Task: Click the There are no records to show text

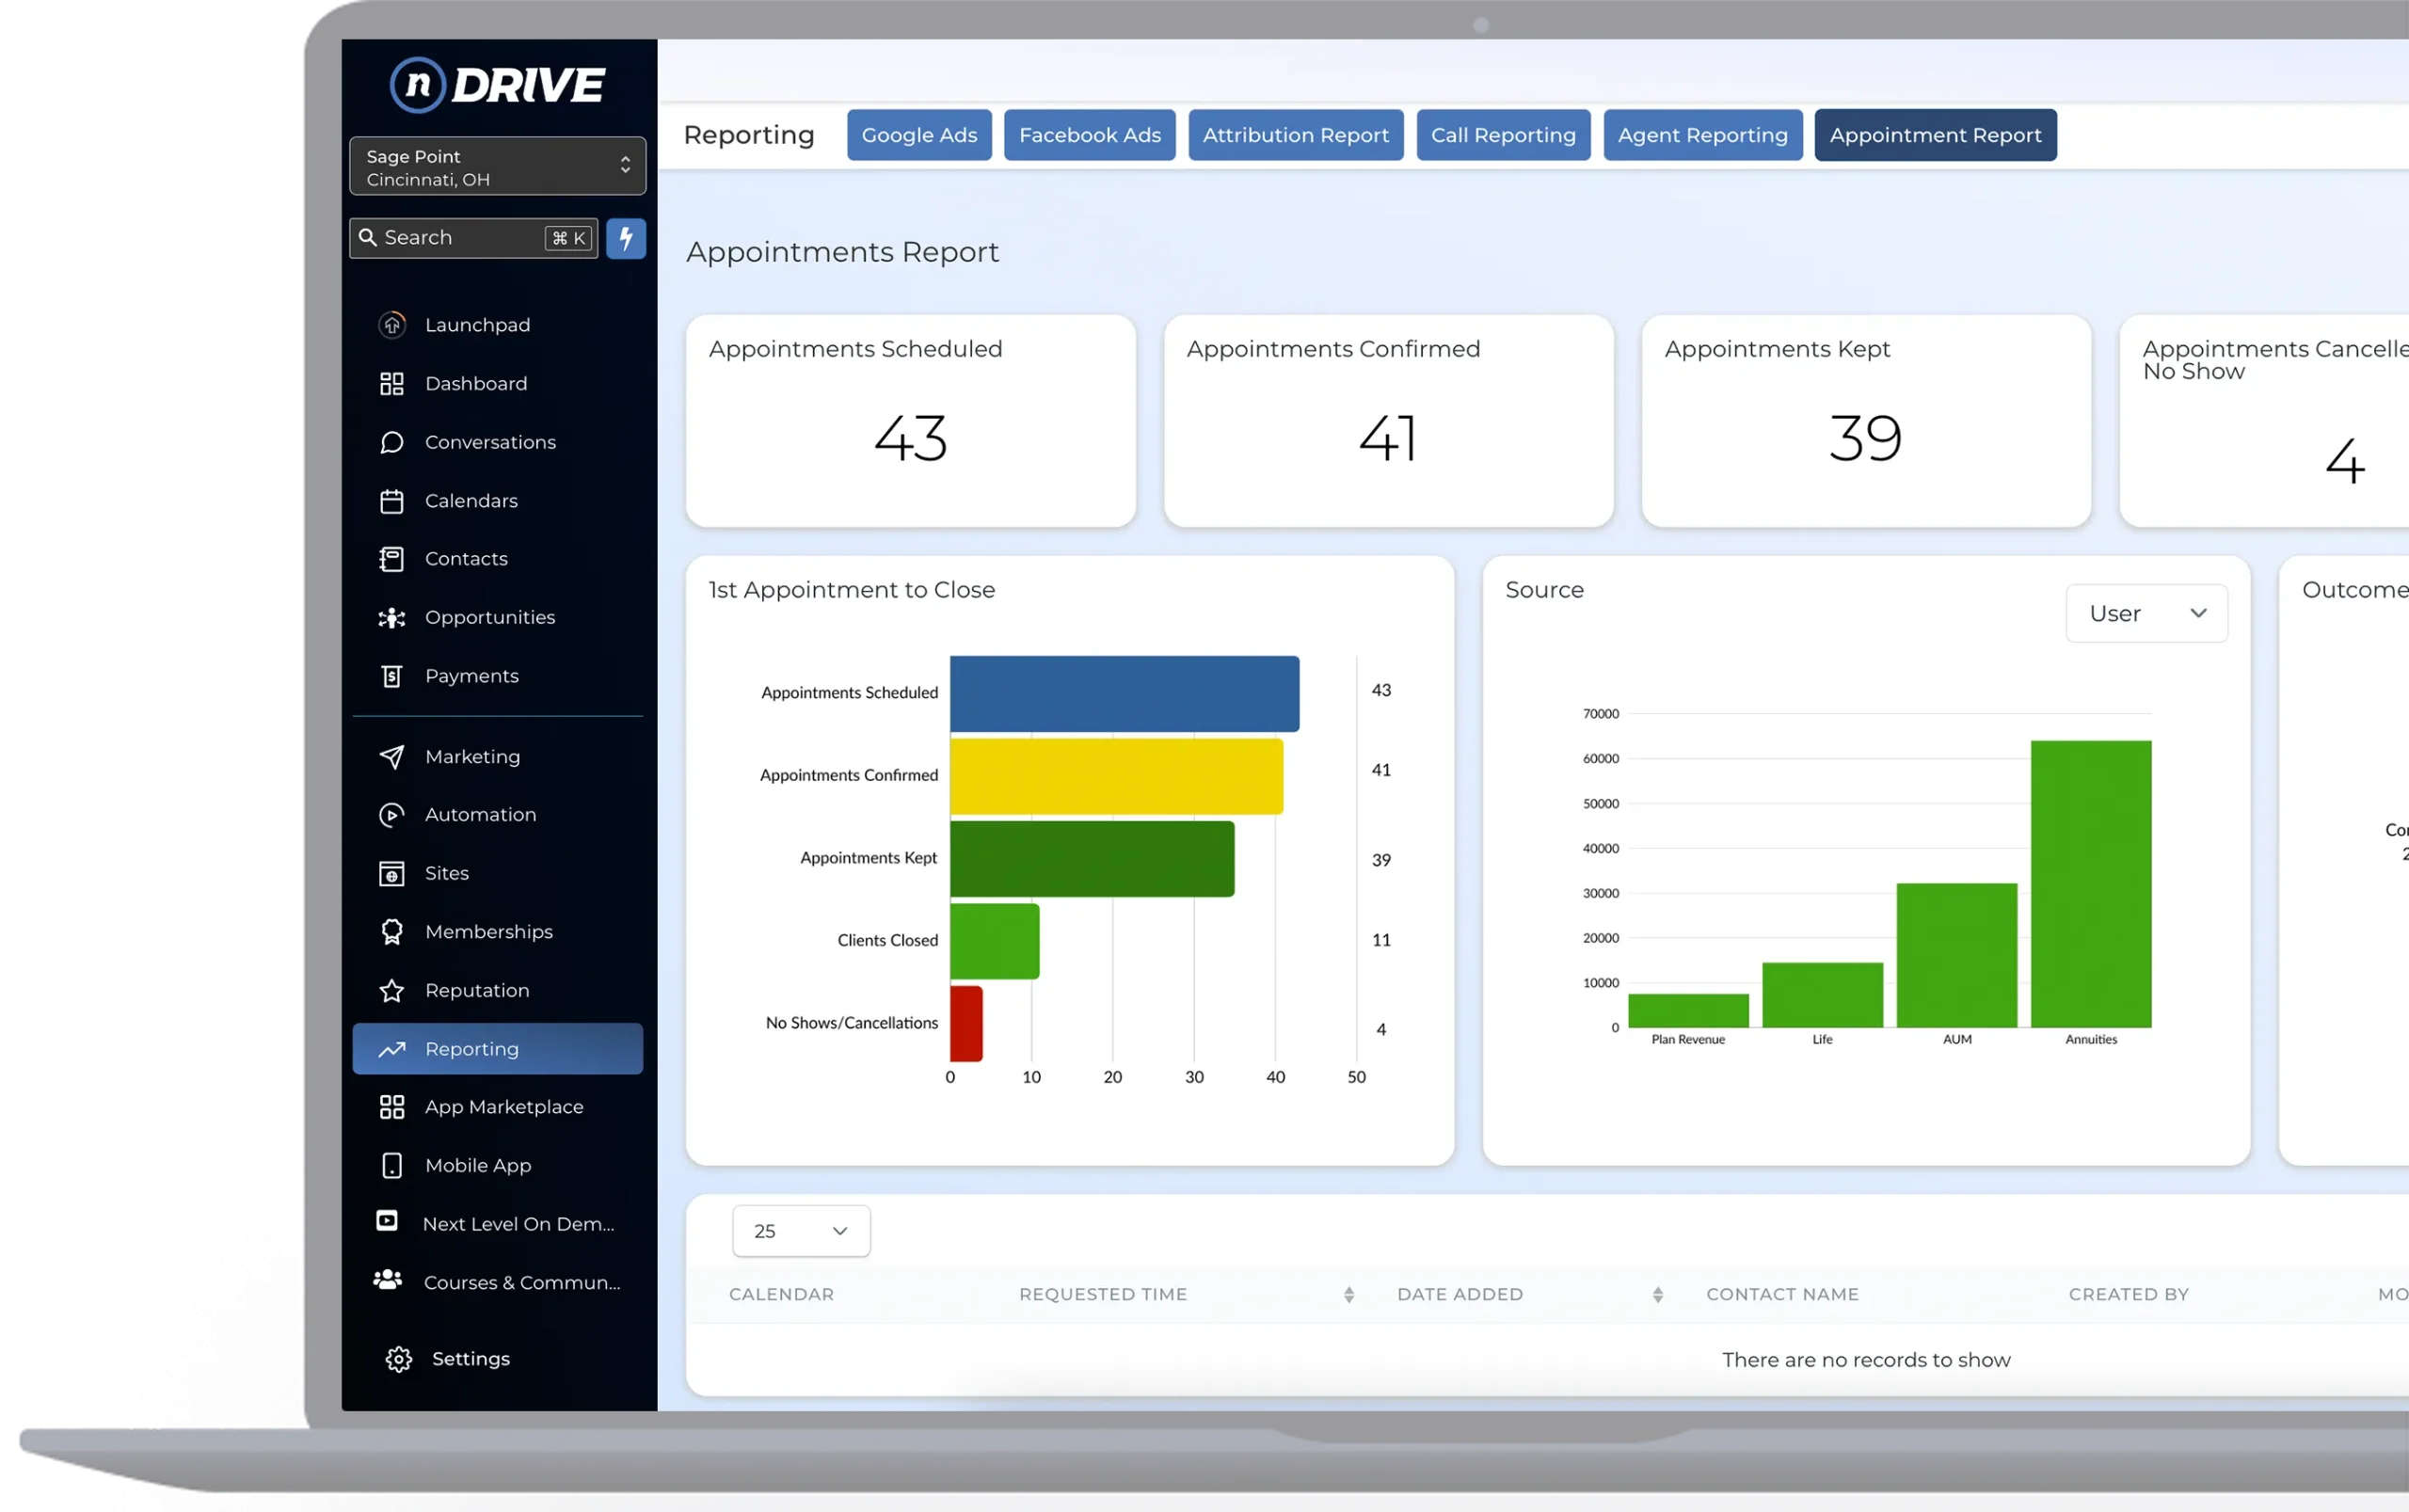Action: point(1866,1360)
